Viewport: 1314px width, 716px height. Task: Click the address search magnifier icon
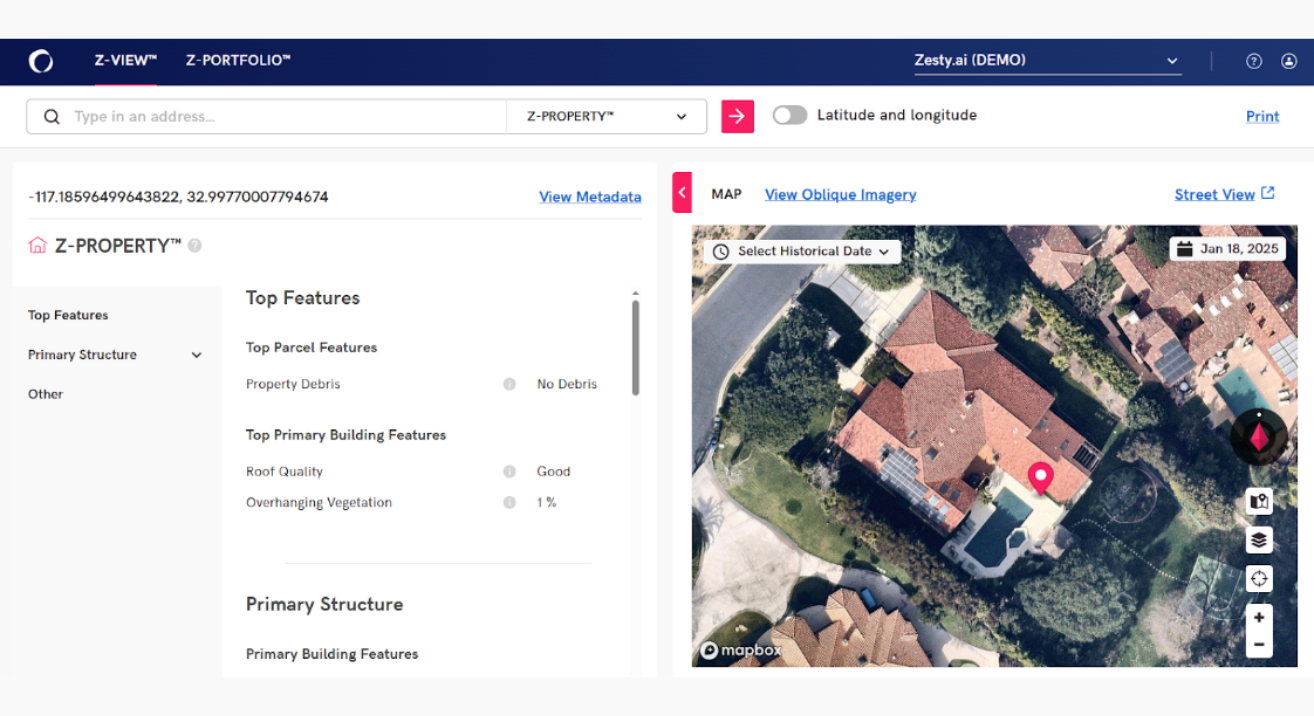[52, 117]
